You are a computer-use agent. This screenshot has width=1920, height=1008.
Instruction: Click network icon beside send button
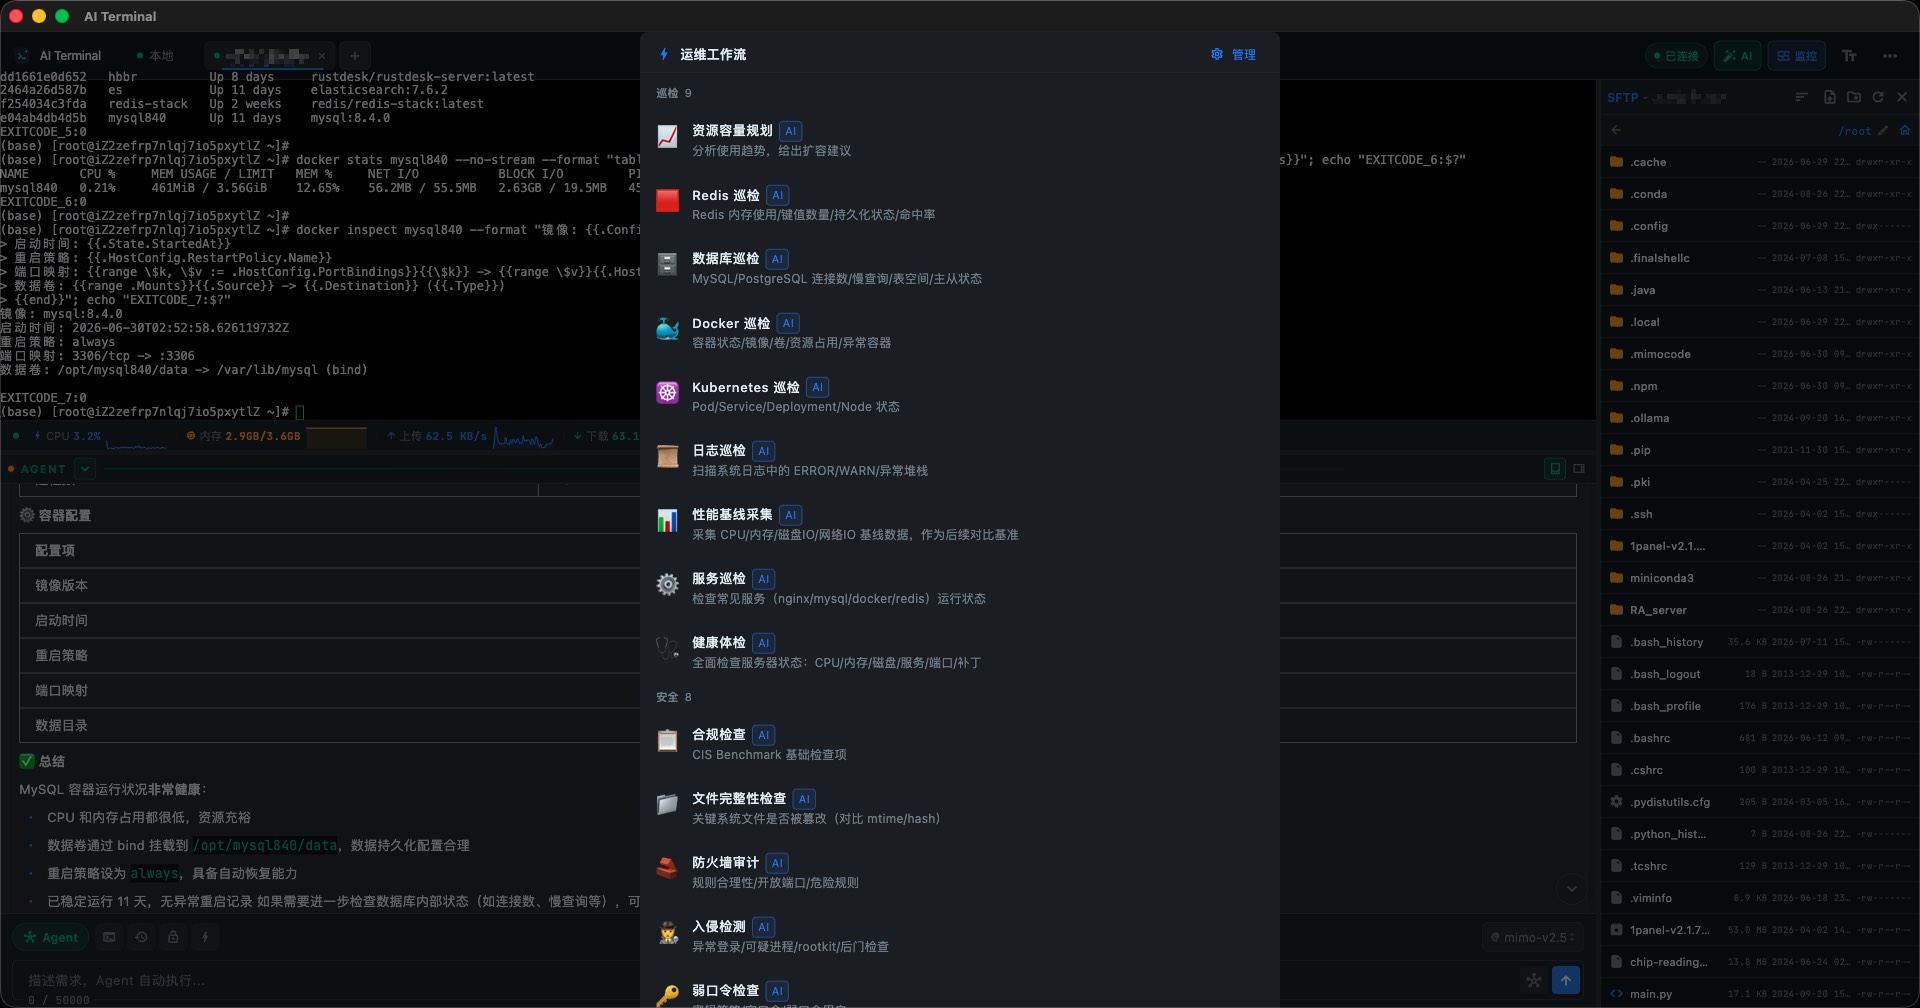point(1533,980)
